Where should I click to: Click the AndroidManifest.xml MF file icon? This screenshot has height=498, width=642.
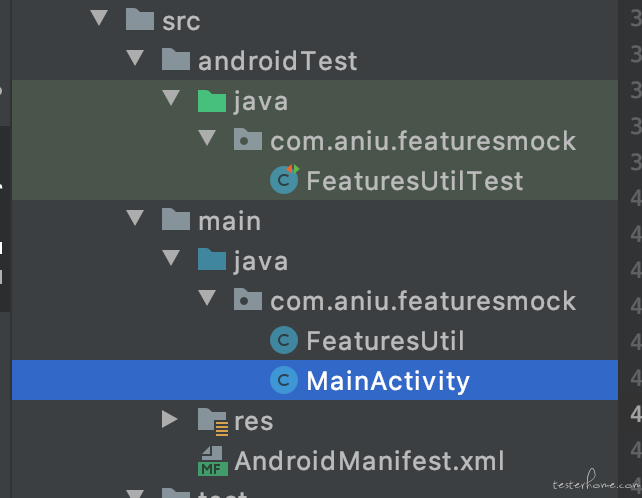click(x=213, y=461)
